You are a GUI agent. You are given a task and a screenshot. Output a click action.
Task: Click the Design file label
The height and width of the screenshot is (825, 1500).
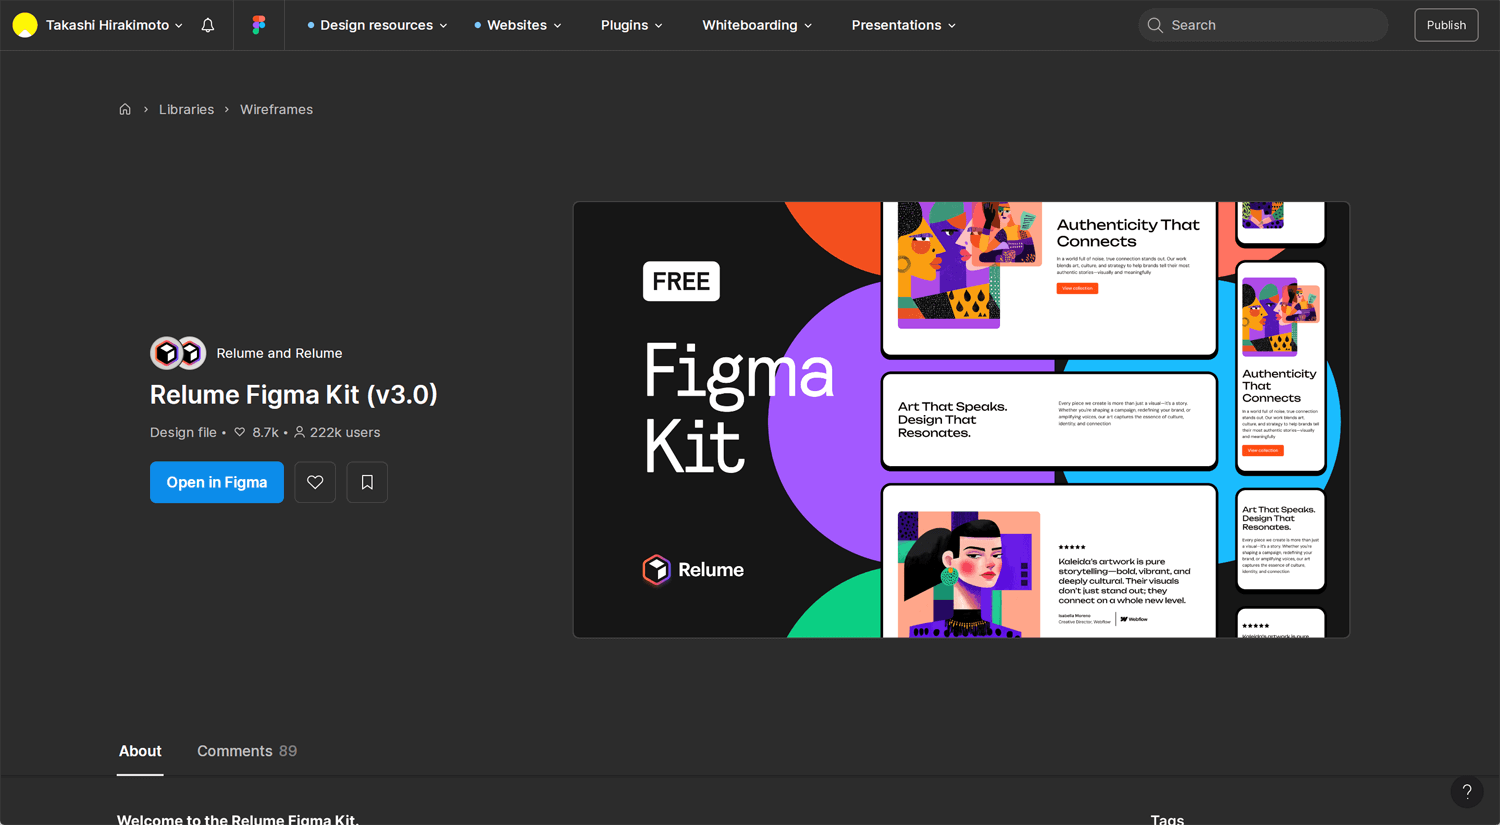[x=183, y=432]
